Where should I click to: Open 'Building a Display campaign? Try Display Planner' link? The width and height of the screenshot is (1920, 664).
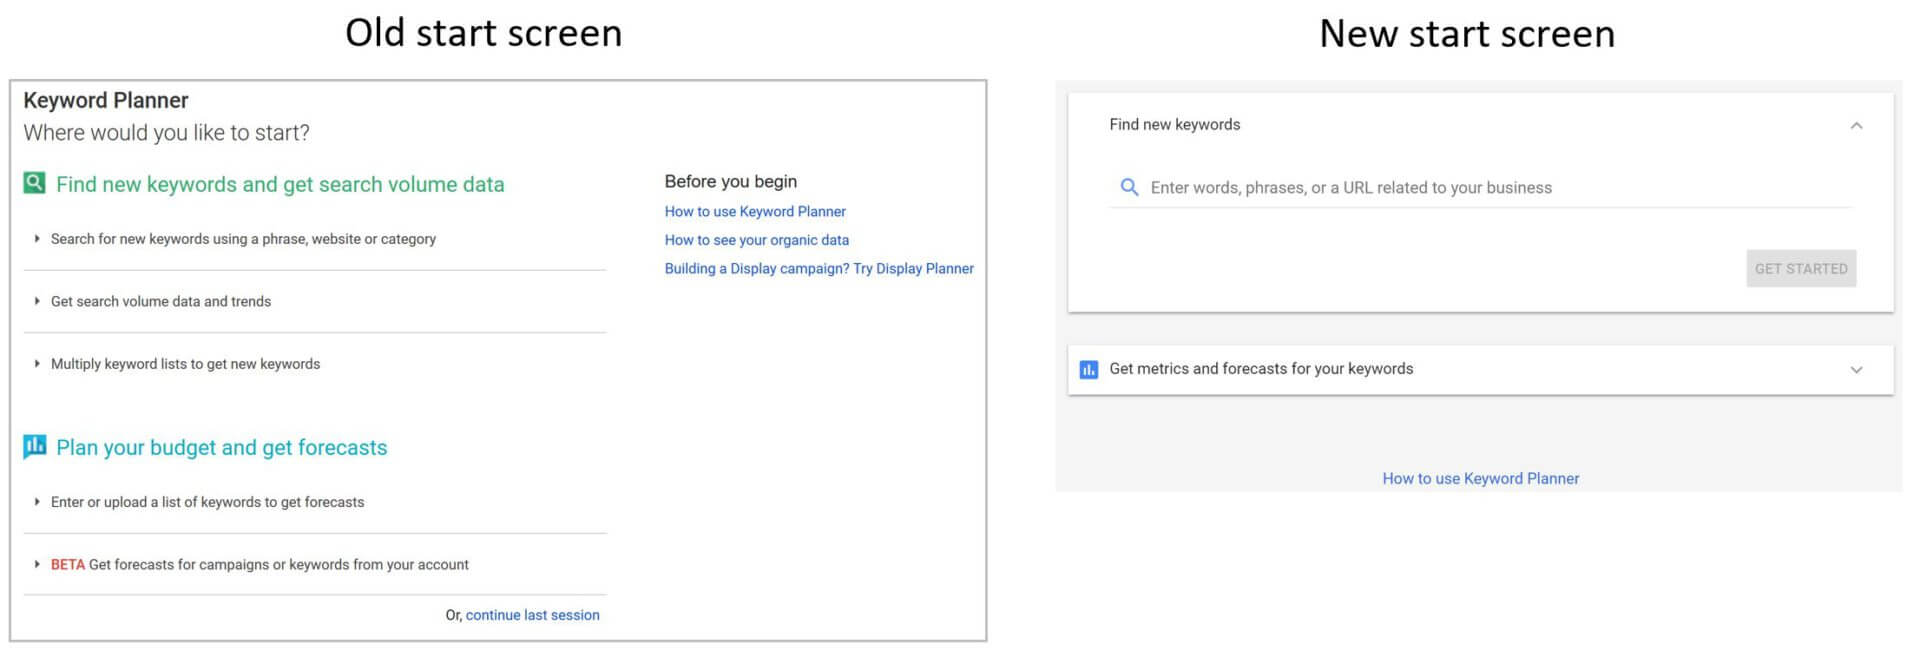(x=819, y=268)
